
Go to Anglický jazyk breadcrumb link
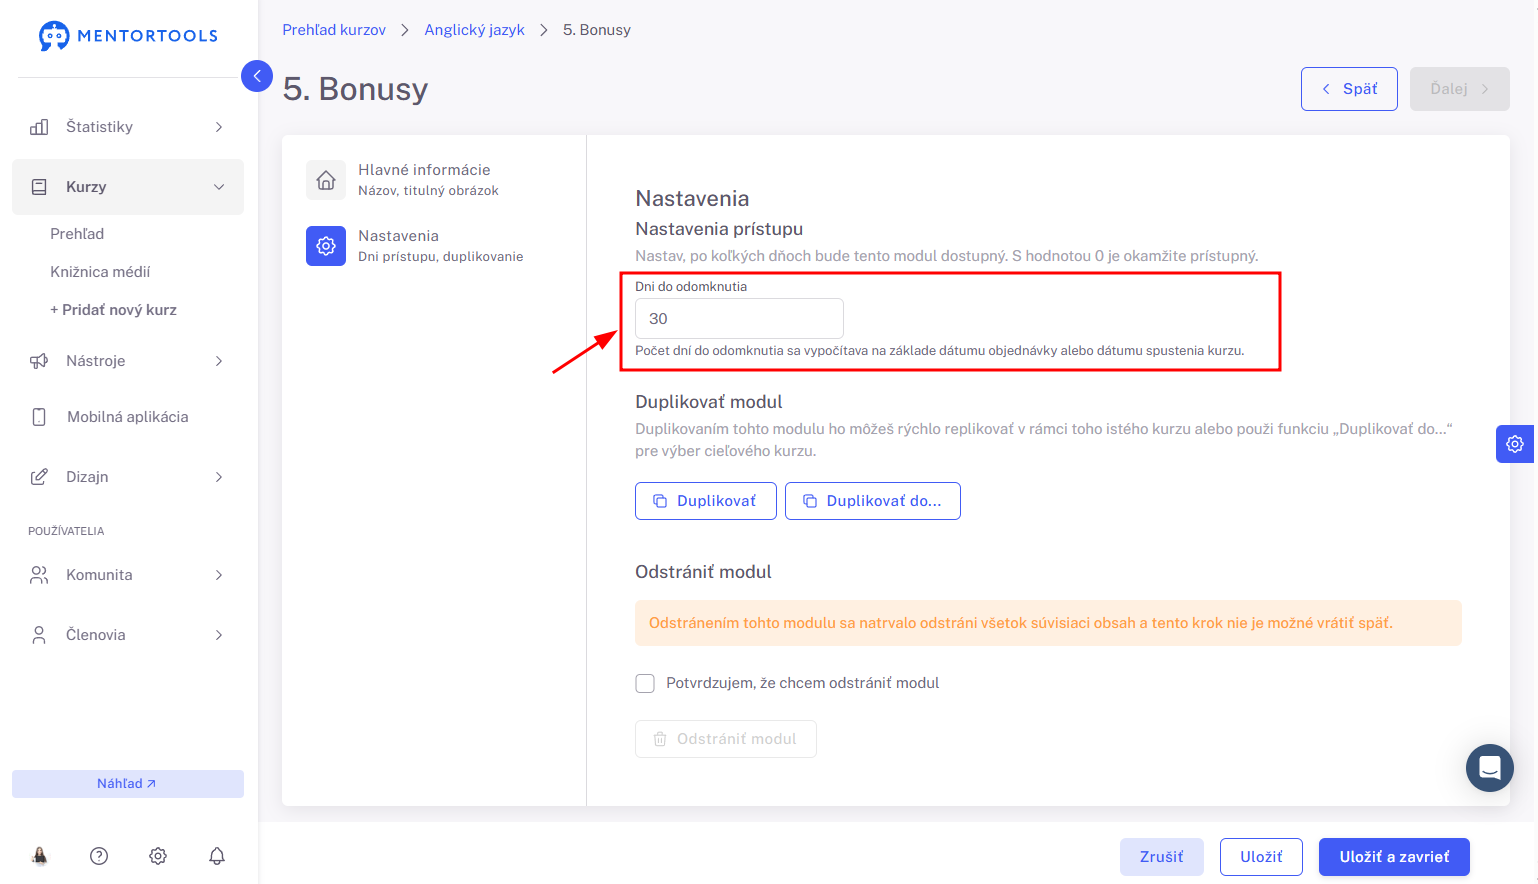(x=474, y=30)
